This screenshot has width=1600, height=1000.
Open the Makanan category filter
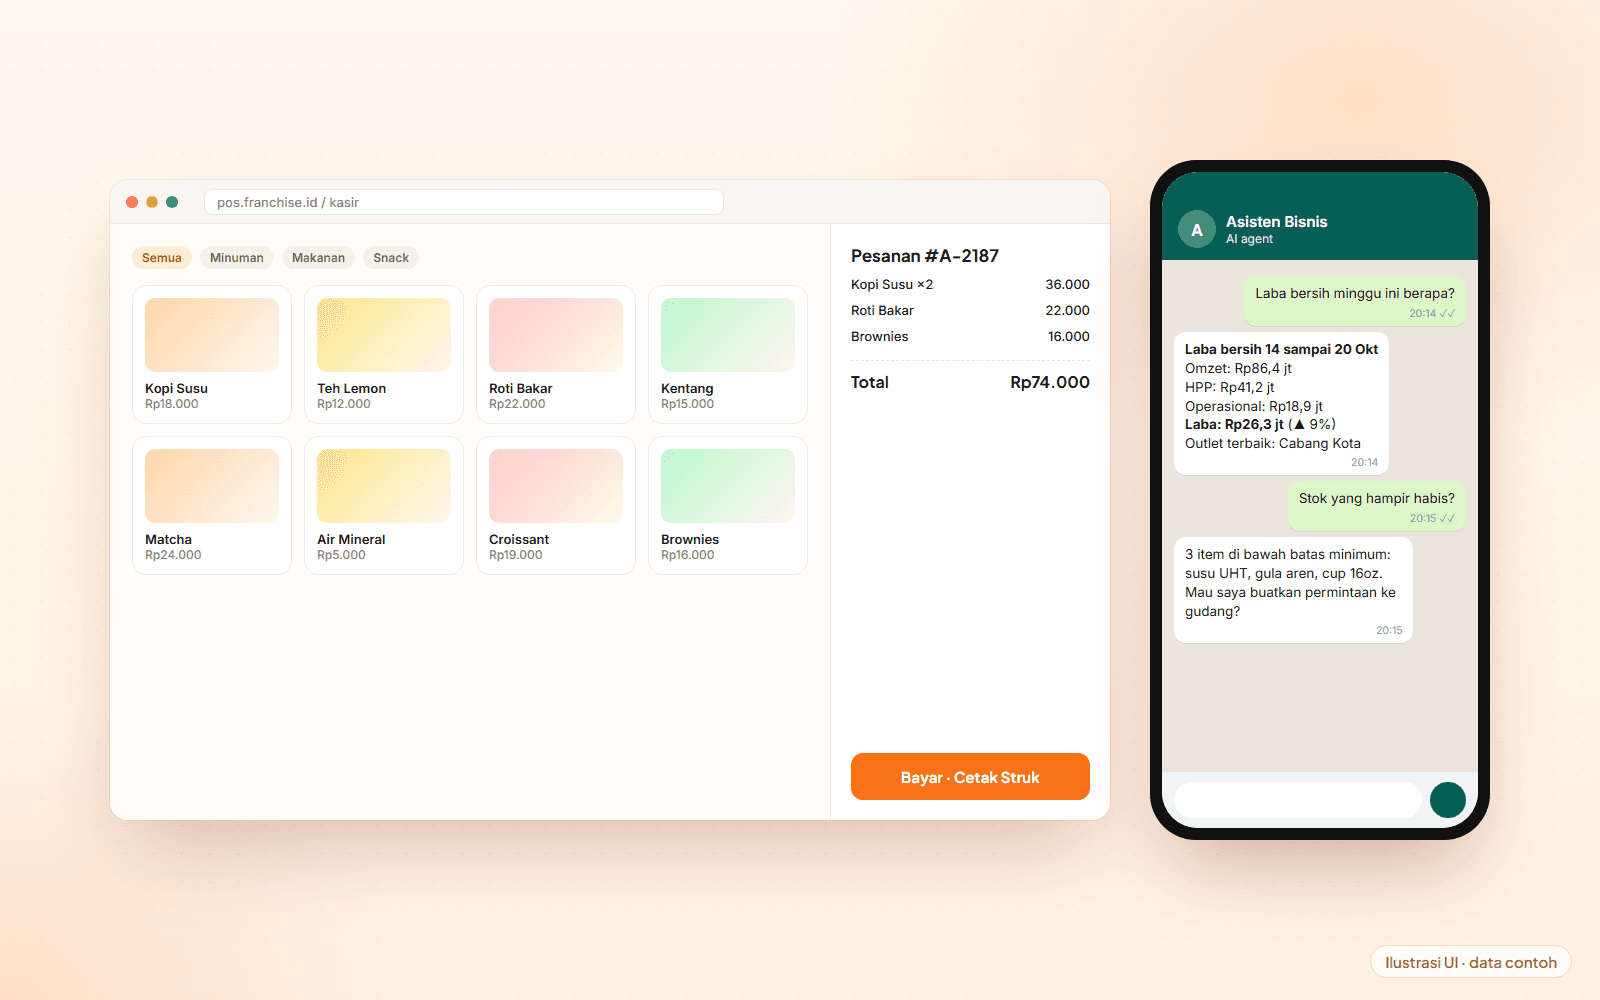click(x=318, y=258)
